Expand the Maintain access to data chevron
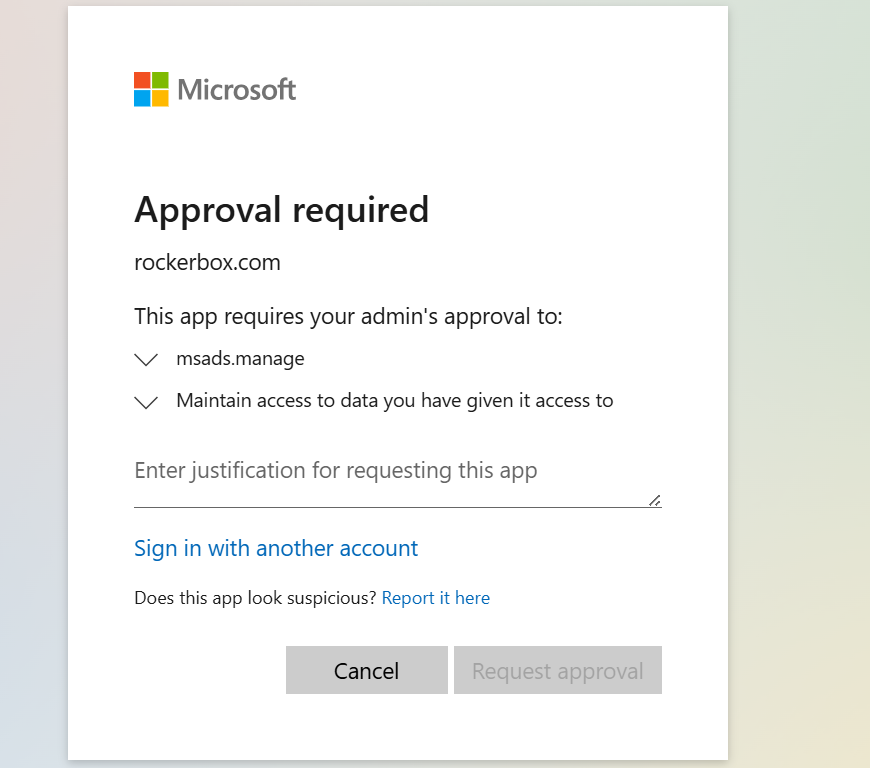This screenshot has height=768, width=870. 146,402
